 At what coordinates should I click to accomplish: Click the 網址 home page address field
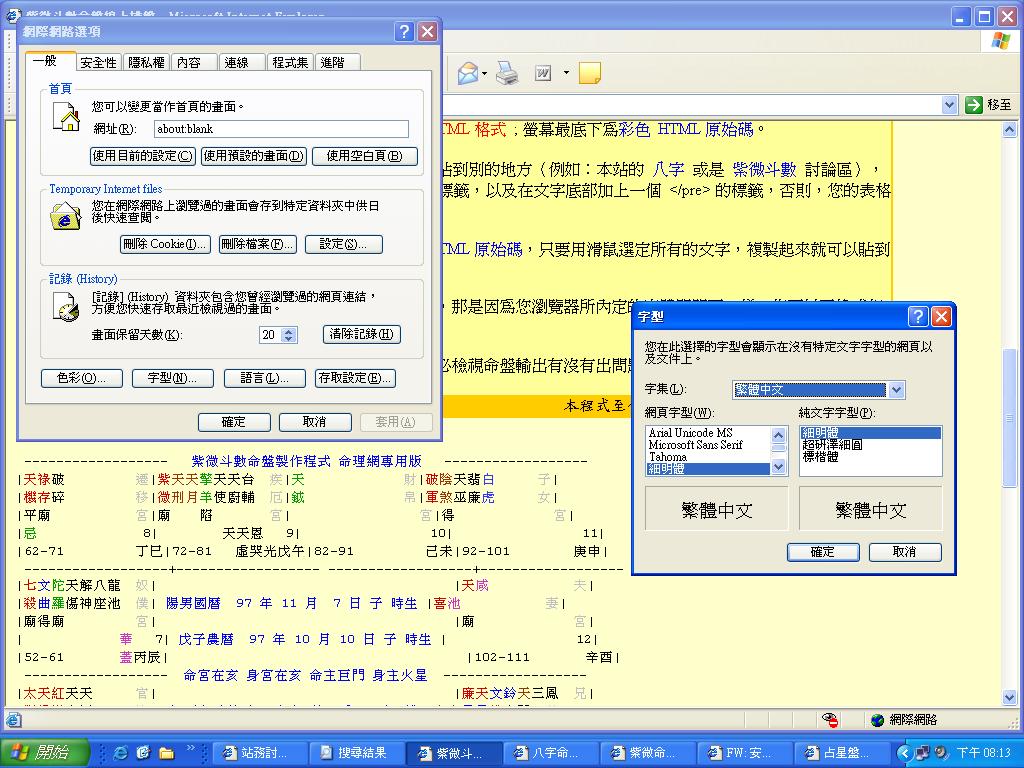pos(281,129)
